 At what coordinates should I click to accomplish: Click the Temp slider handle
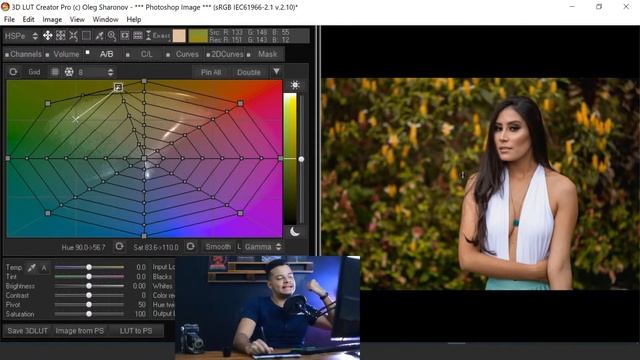tap(89, 267)
